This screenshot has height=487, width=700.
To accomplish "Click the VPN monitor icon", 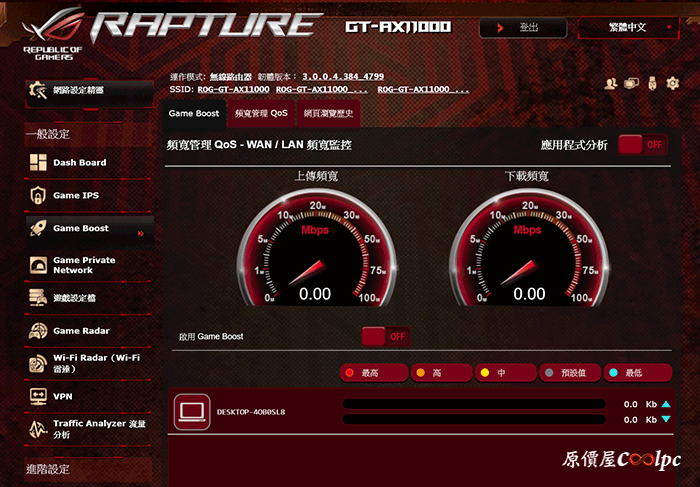I will 38,396.
